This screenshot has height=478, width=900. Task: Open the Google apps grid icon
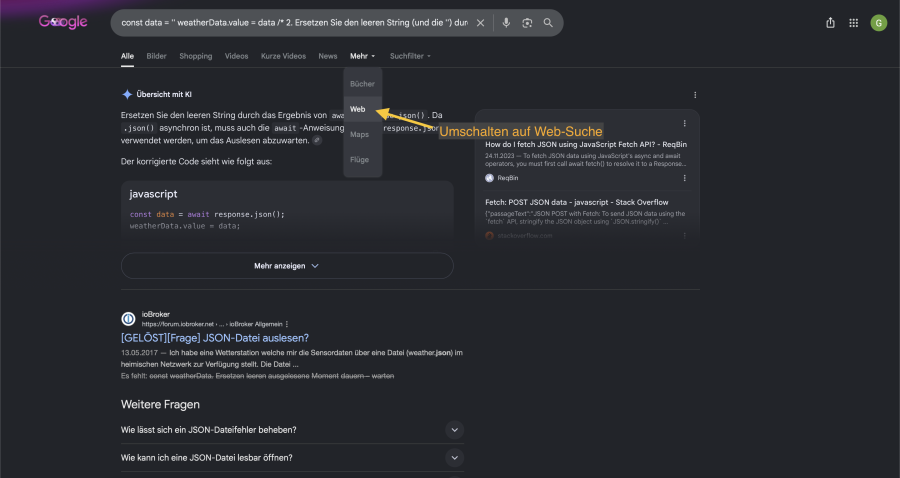854,23
